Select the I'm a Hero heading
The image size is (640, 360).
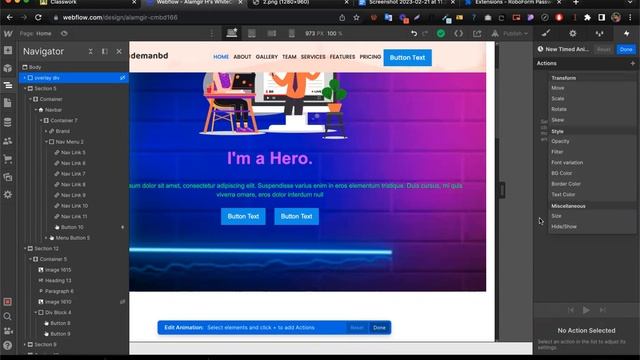[270, 158]
